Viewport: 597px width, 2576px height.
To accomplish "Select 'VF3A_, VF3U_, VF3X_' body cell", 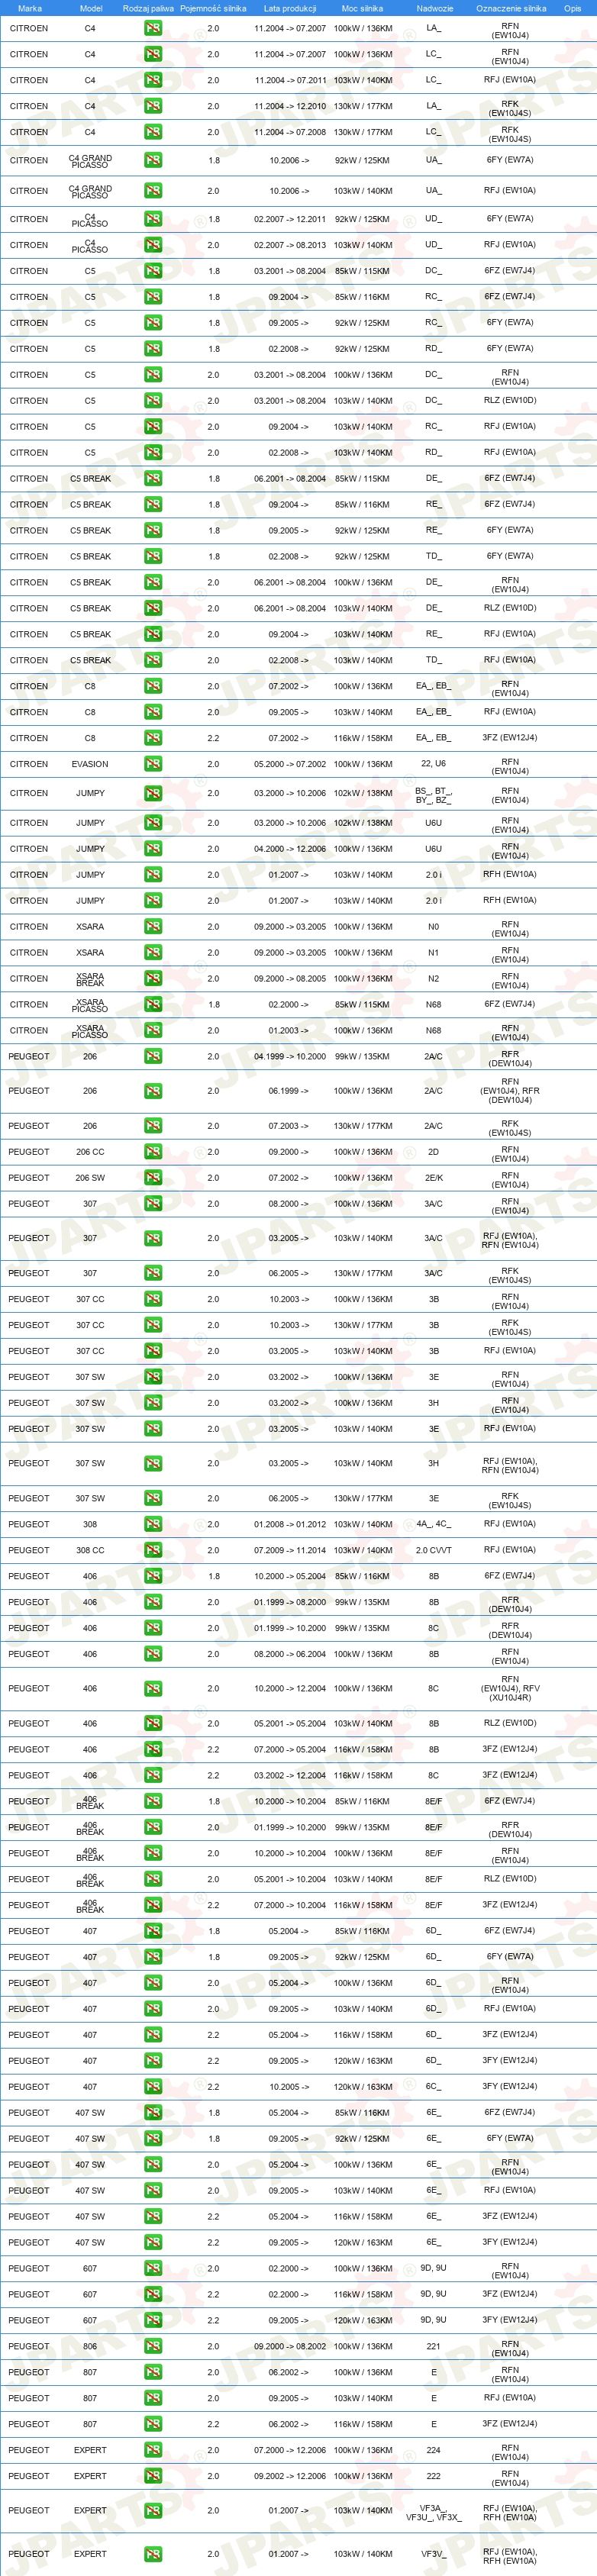I will coord(433,2513).
